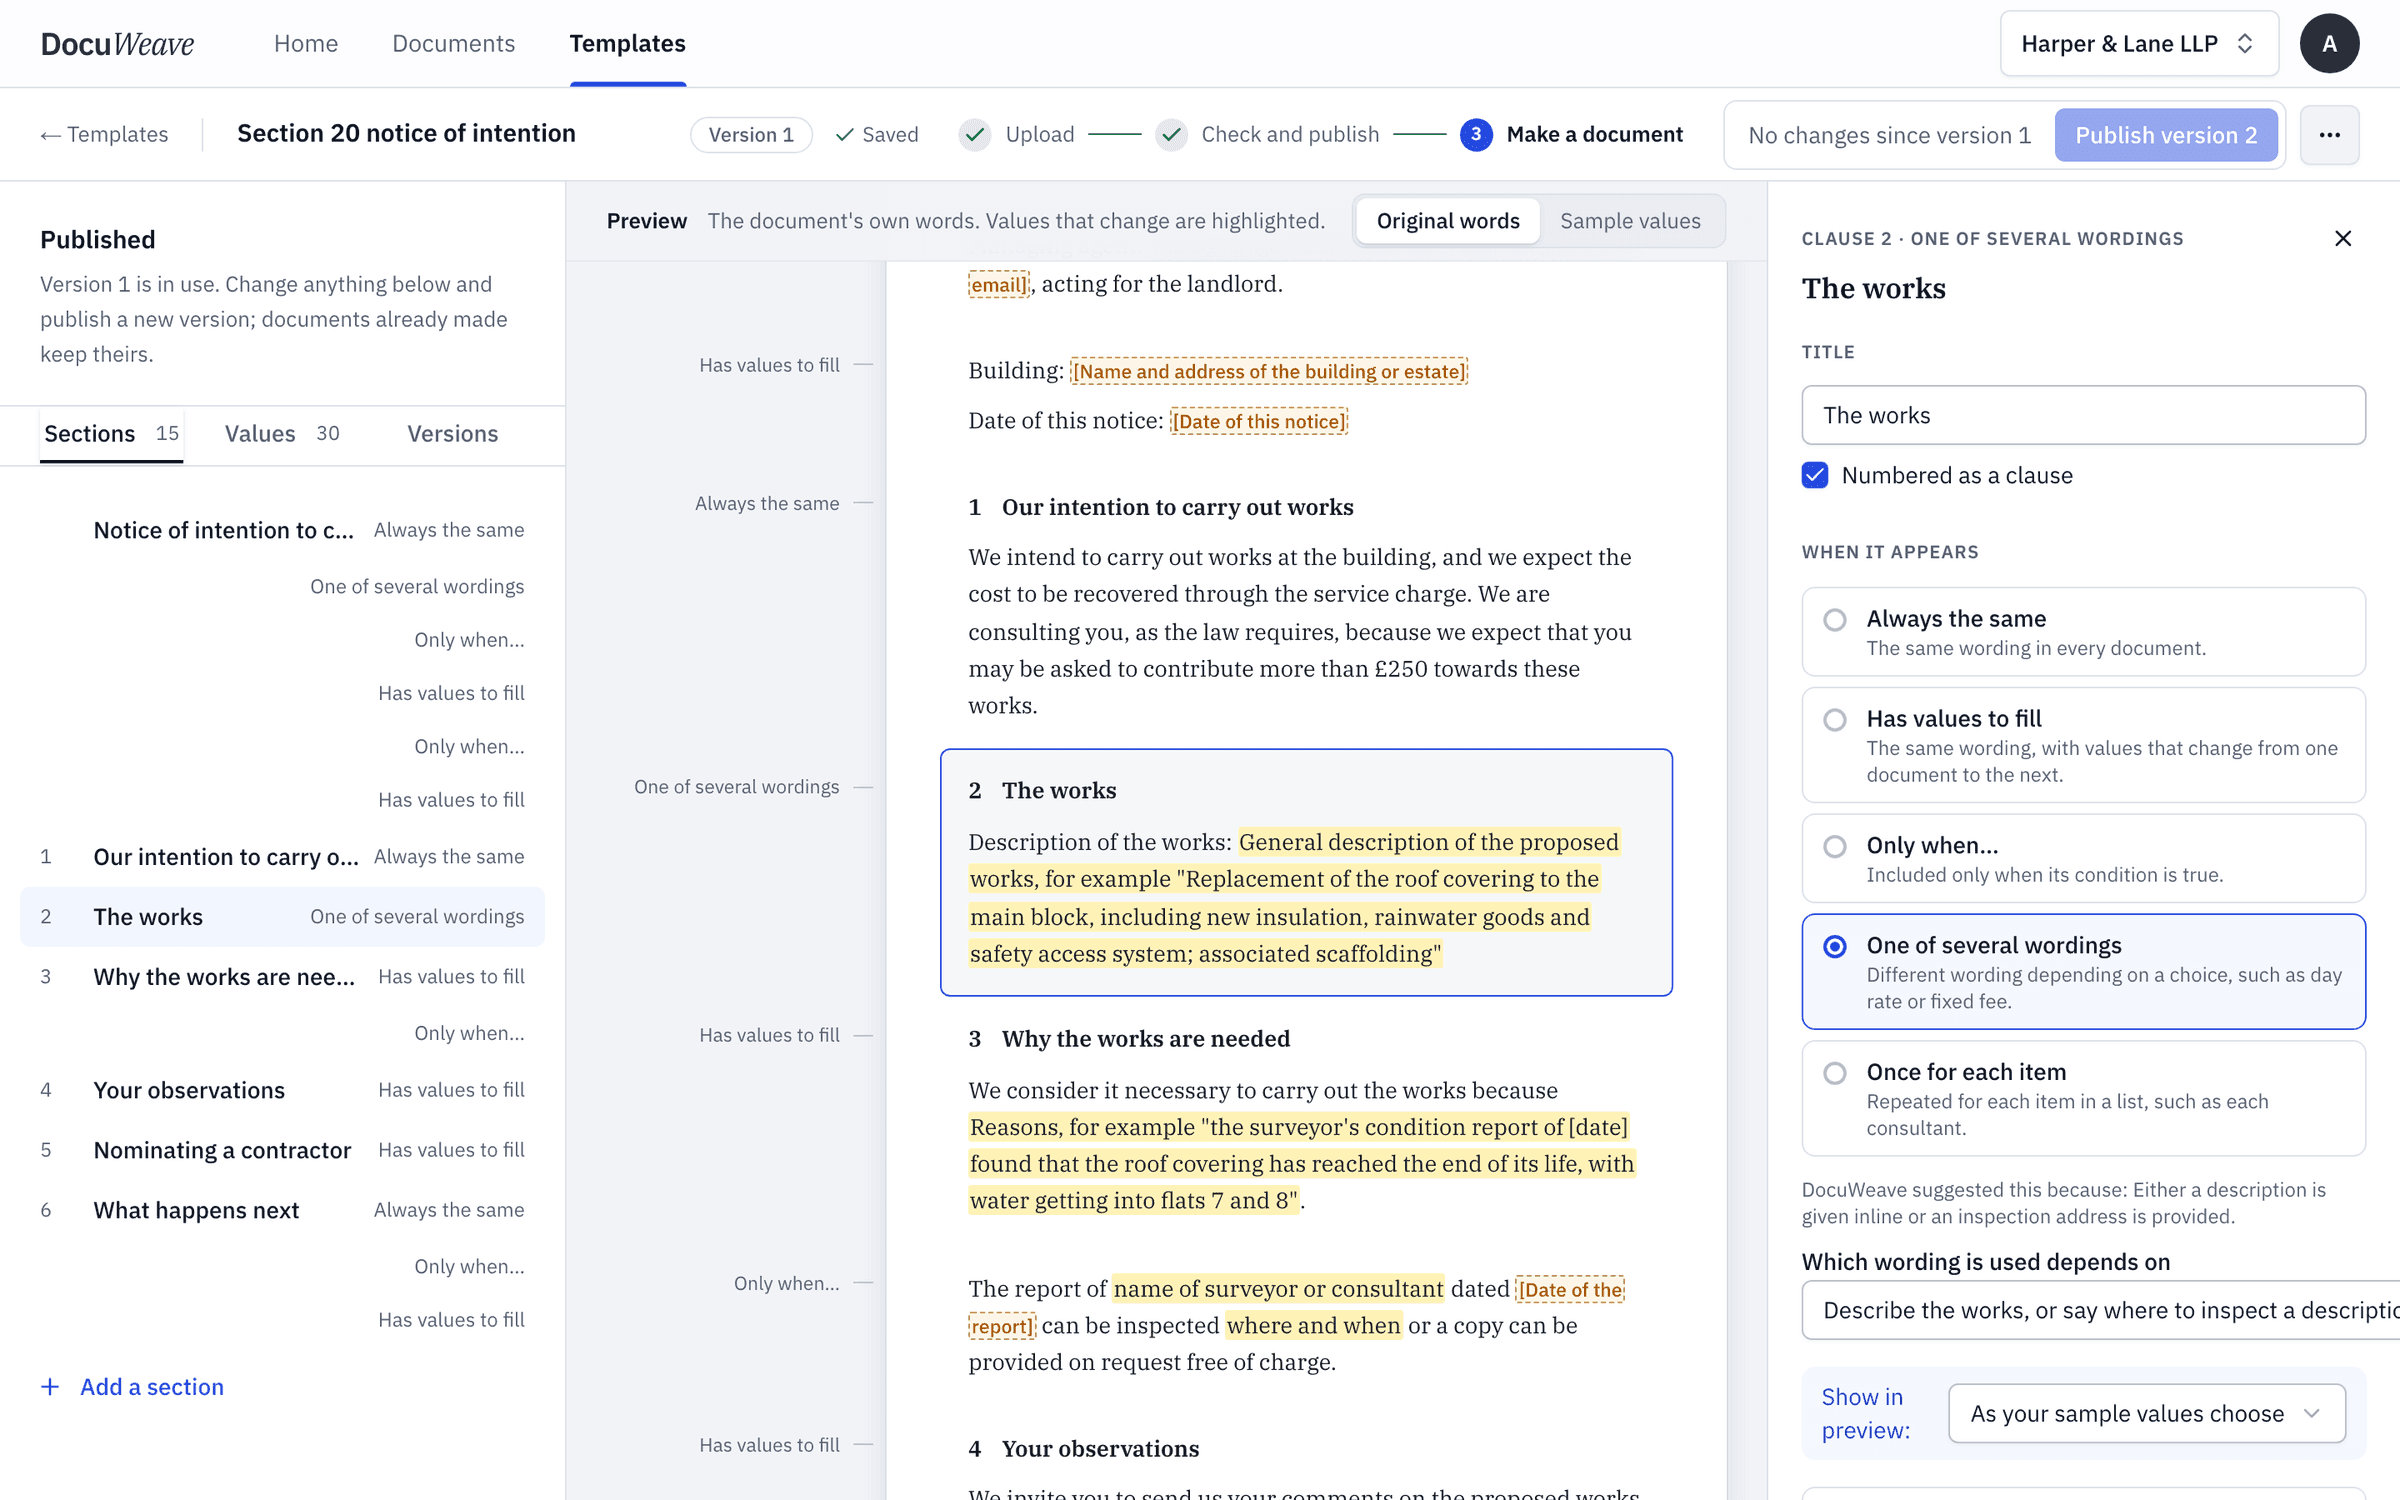The height and width of the screenshot is (1500, 2400).
Task: Open the Version 1 pill selector
Action: tap(751, 135)
